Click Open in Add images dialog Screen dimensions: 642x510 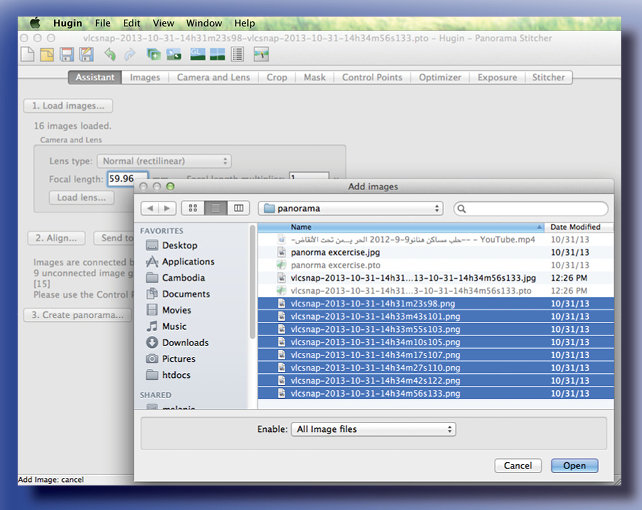pyautogui.click(x=574, y=465)
